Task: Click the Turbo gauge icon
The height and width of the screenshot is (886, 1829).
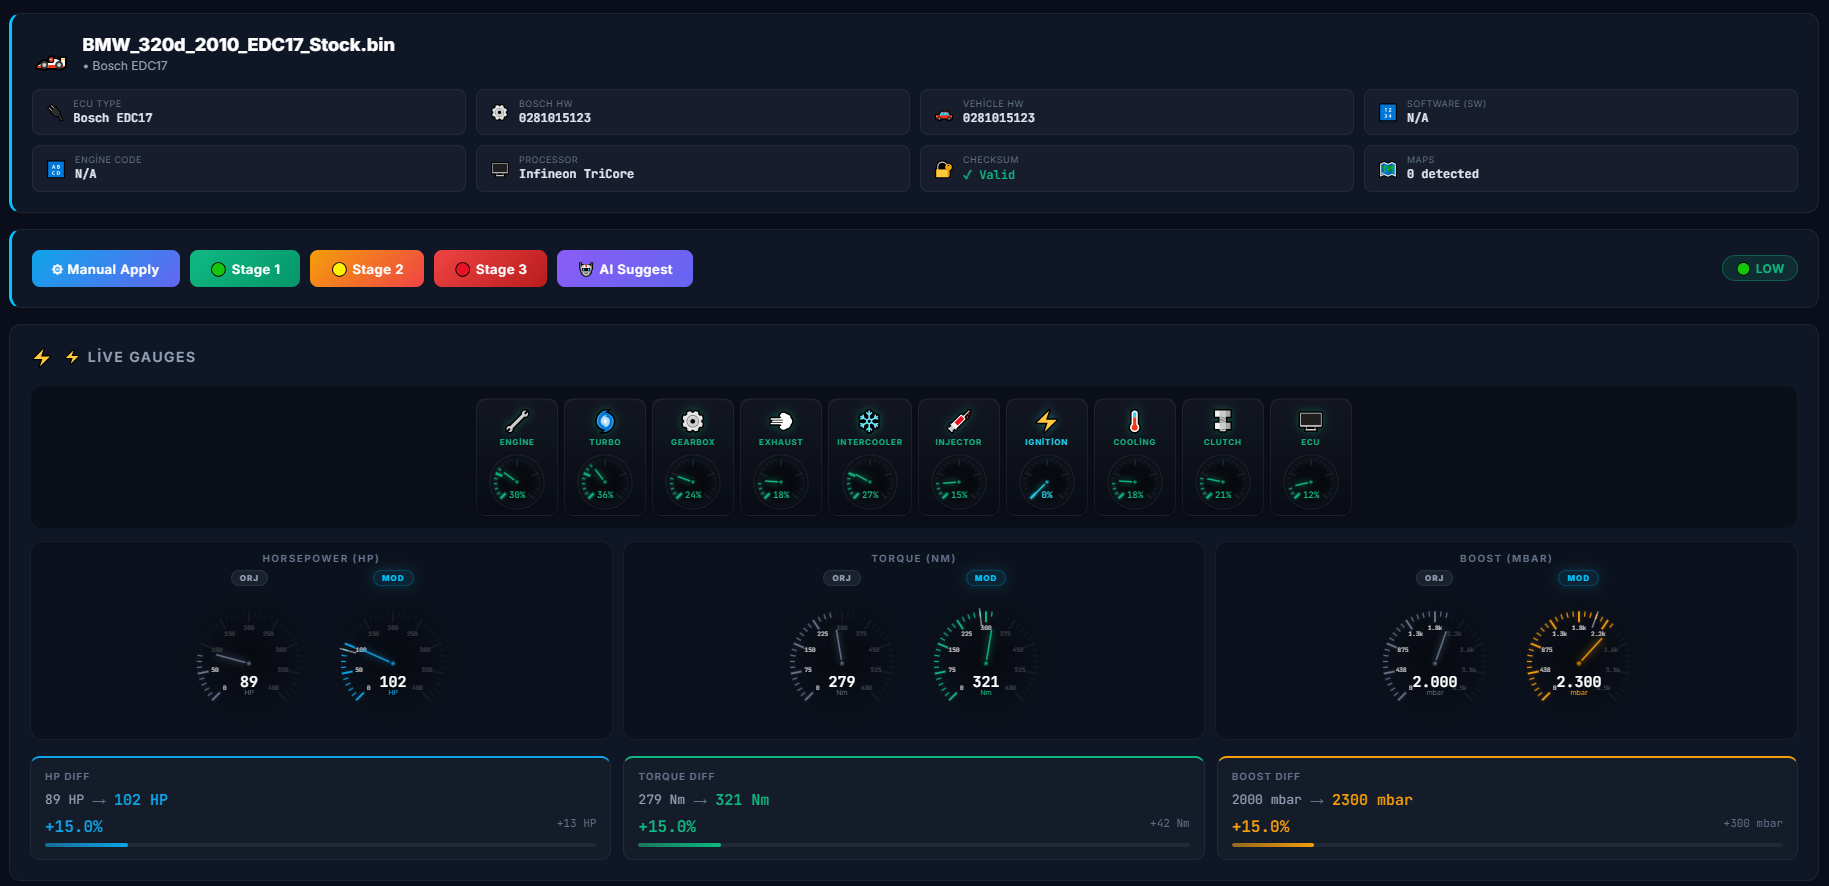Action: tap(605, 421)
